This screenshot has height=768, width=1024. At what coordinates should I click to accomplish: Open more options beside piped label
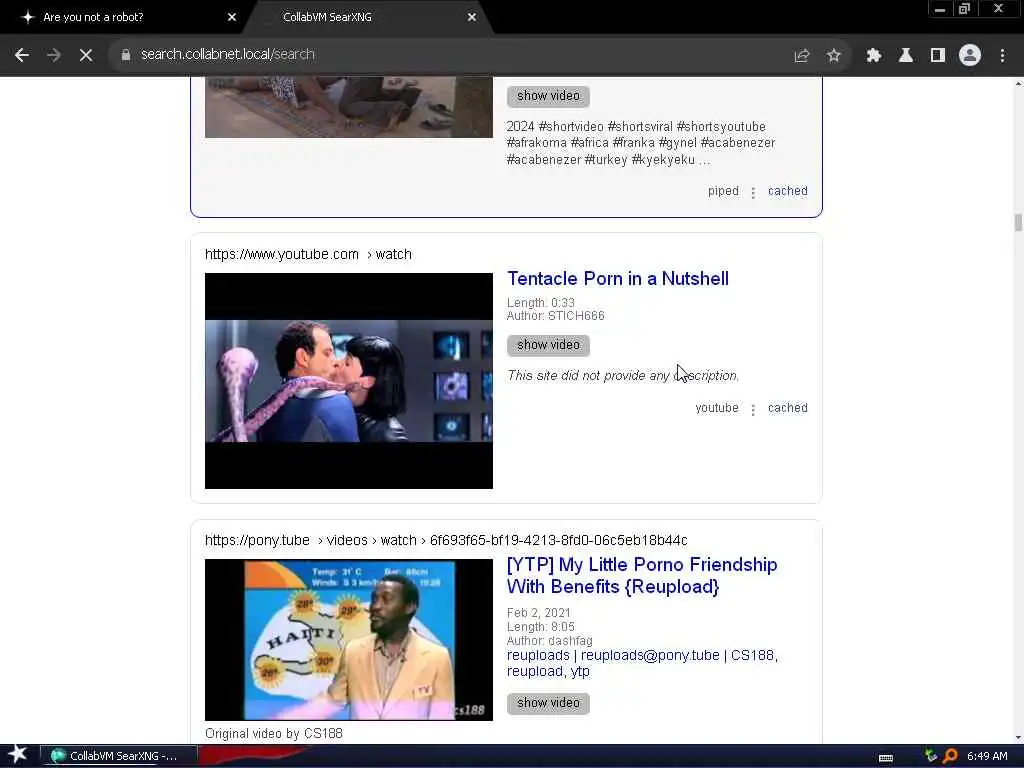(x=753, y=193)
